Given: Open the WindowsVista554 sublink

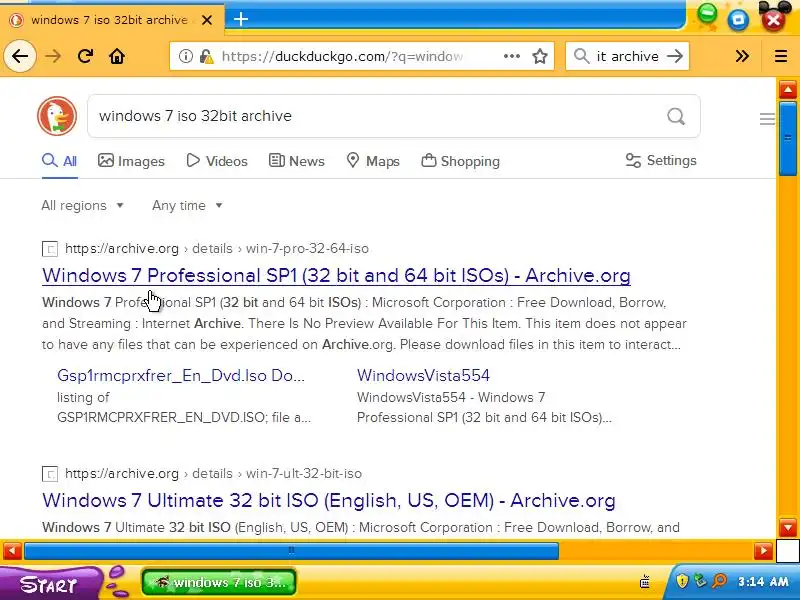Looking at the screenshot, I should (423, 376).
